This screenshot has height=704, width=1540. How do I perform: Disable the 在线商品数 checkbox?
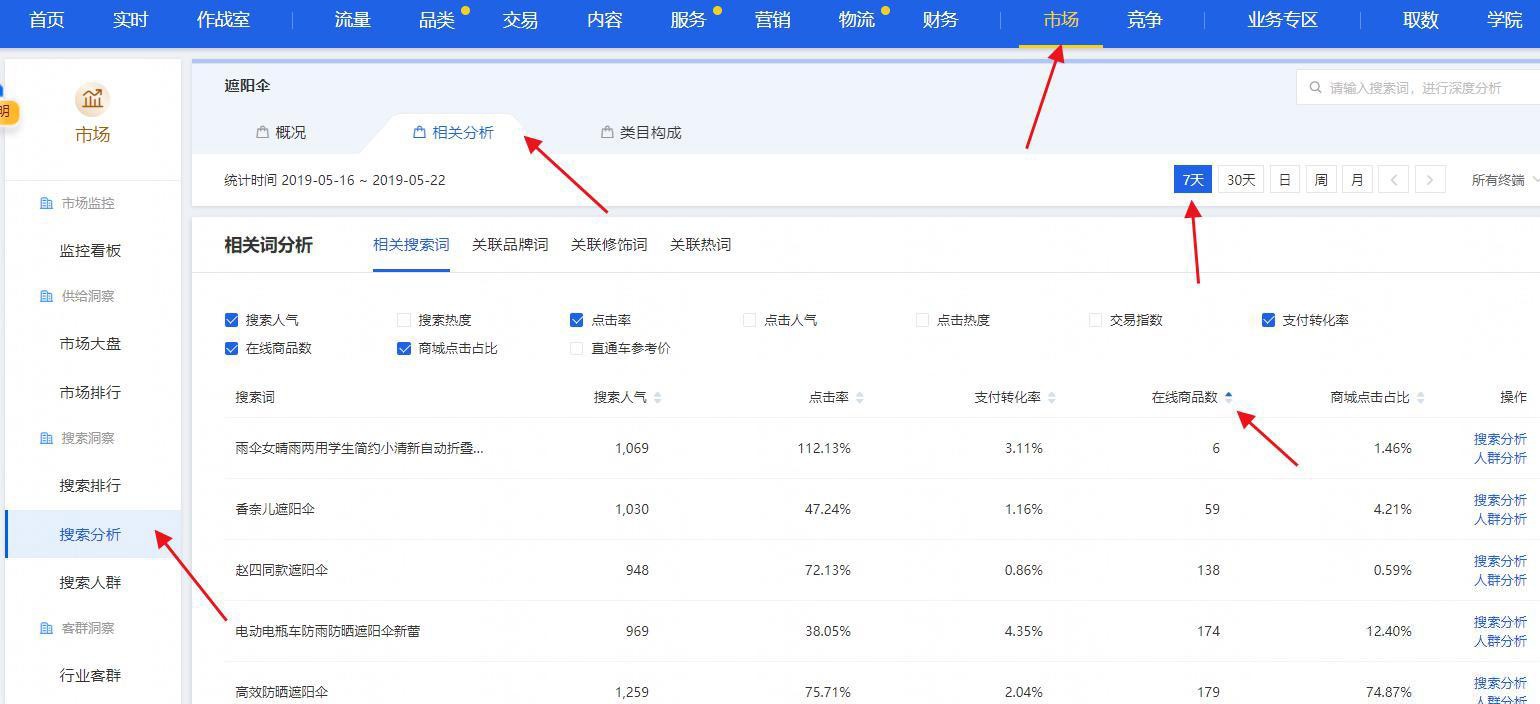coord(232,348)
